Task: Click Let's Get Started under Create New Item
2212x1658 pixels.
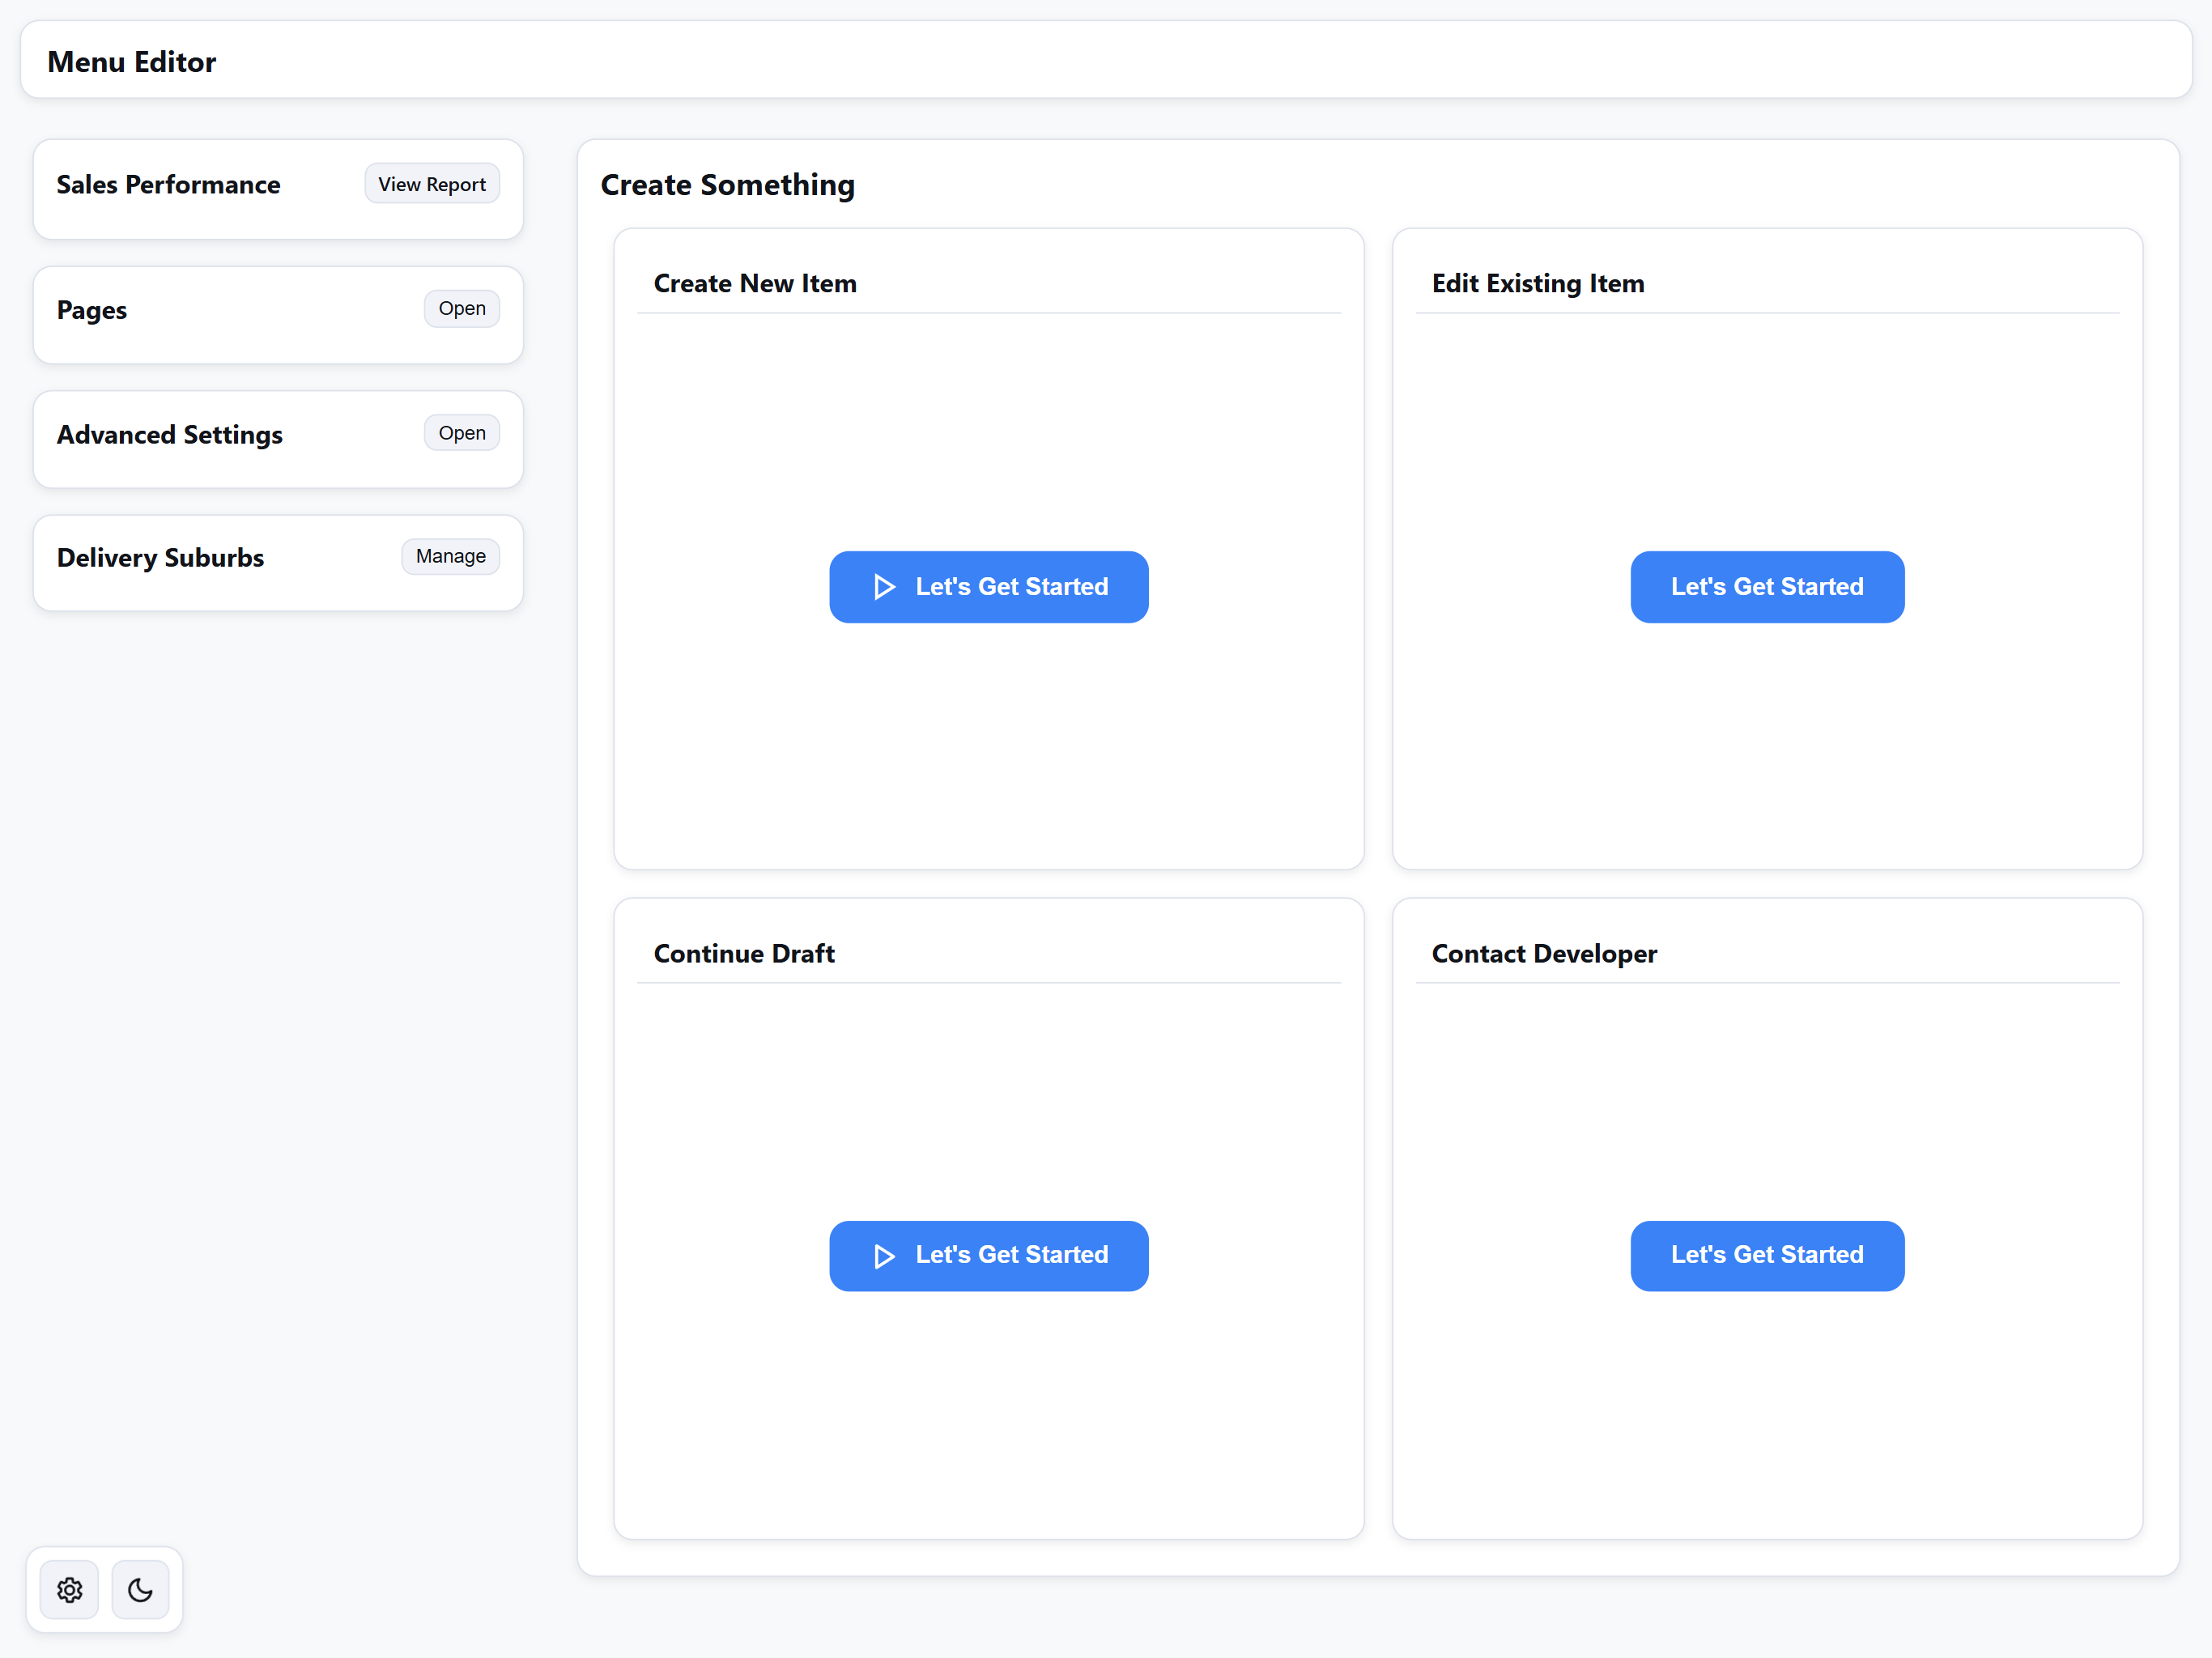Action: point(1011,587)
